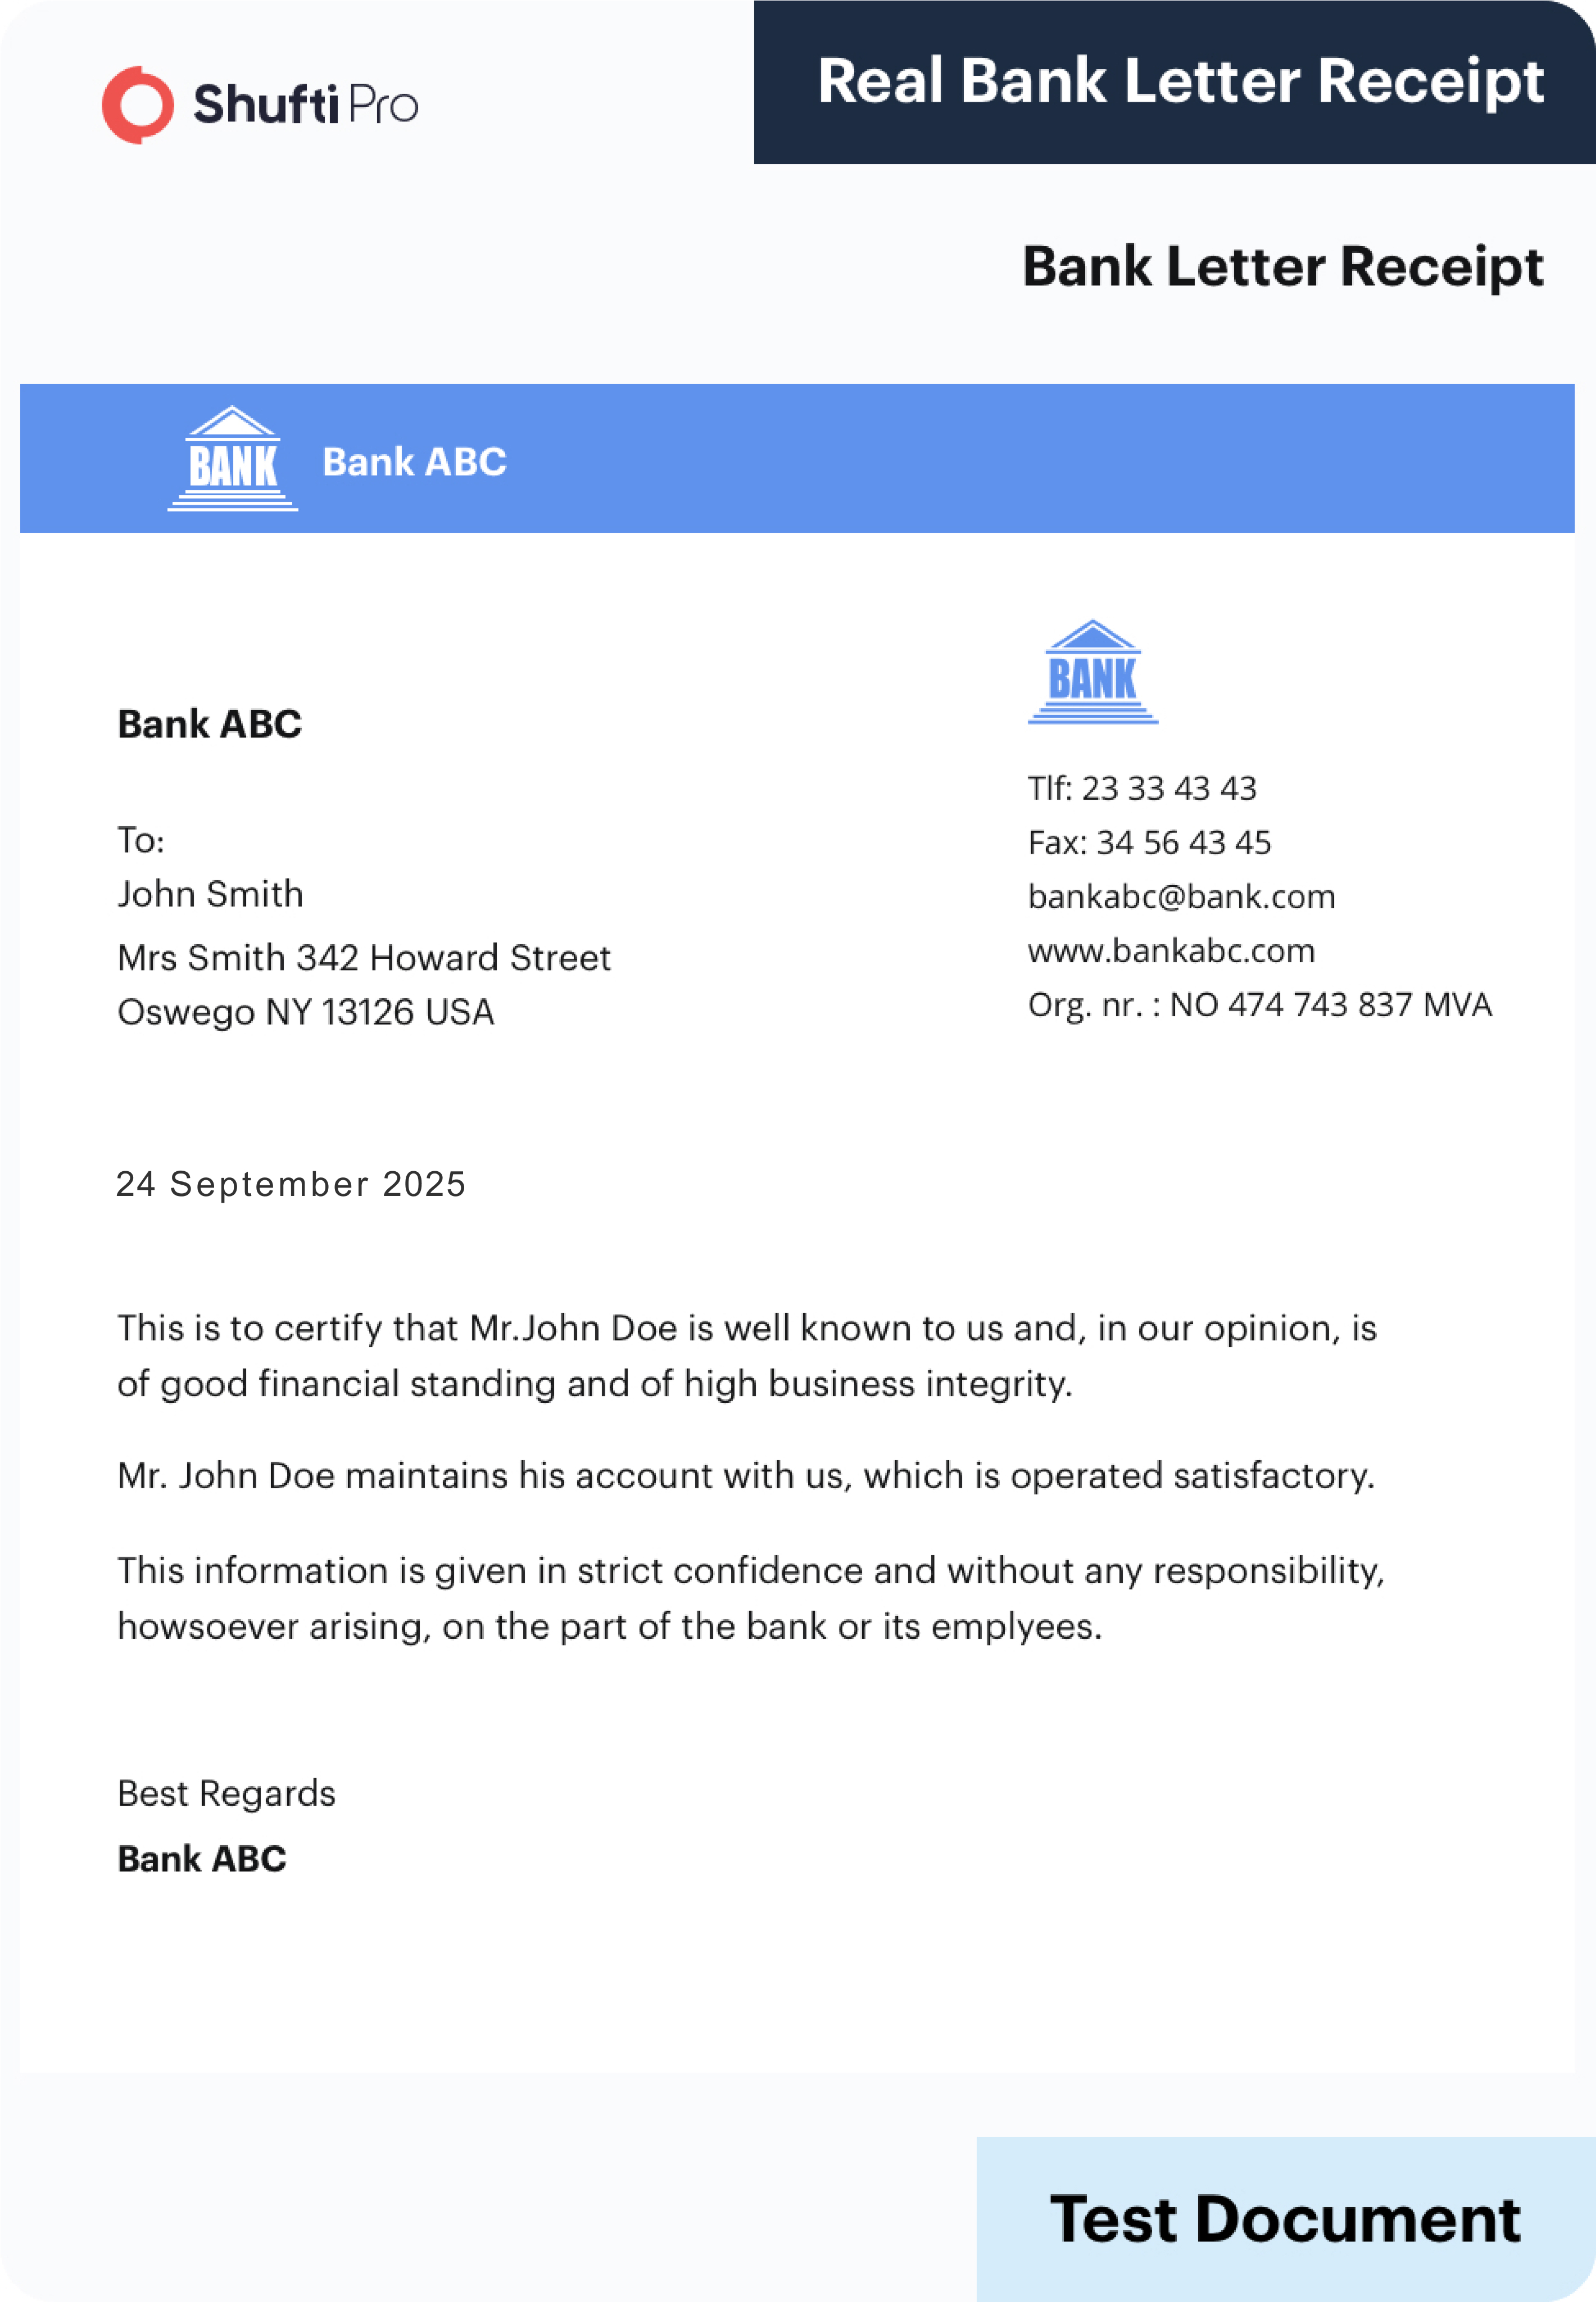Click the date 24 September 2025
This screenshot has height=2302, width=1596.
[291, 1184]
